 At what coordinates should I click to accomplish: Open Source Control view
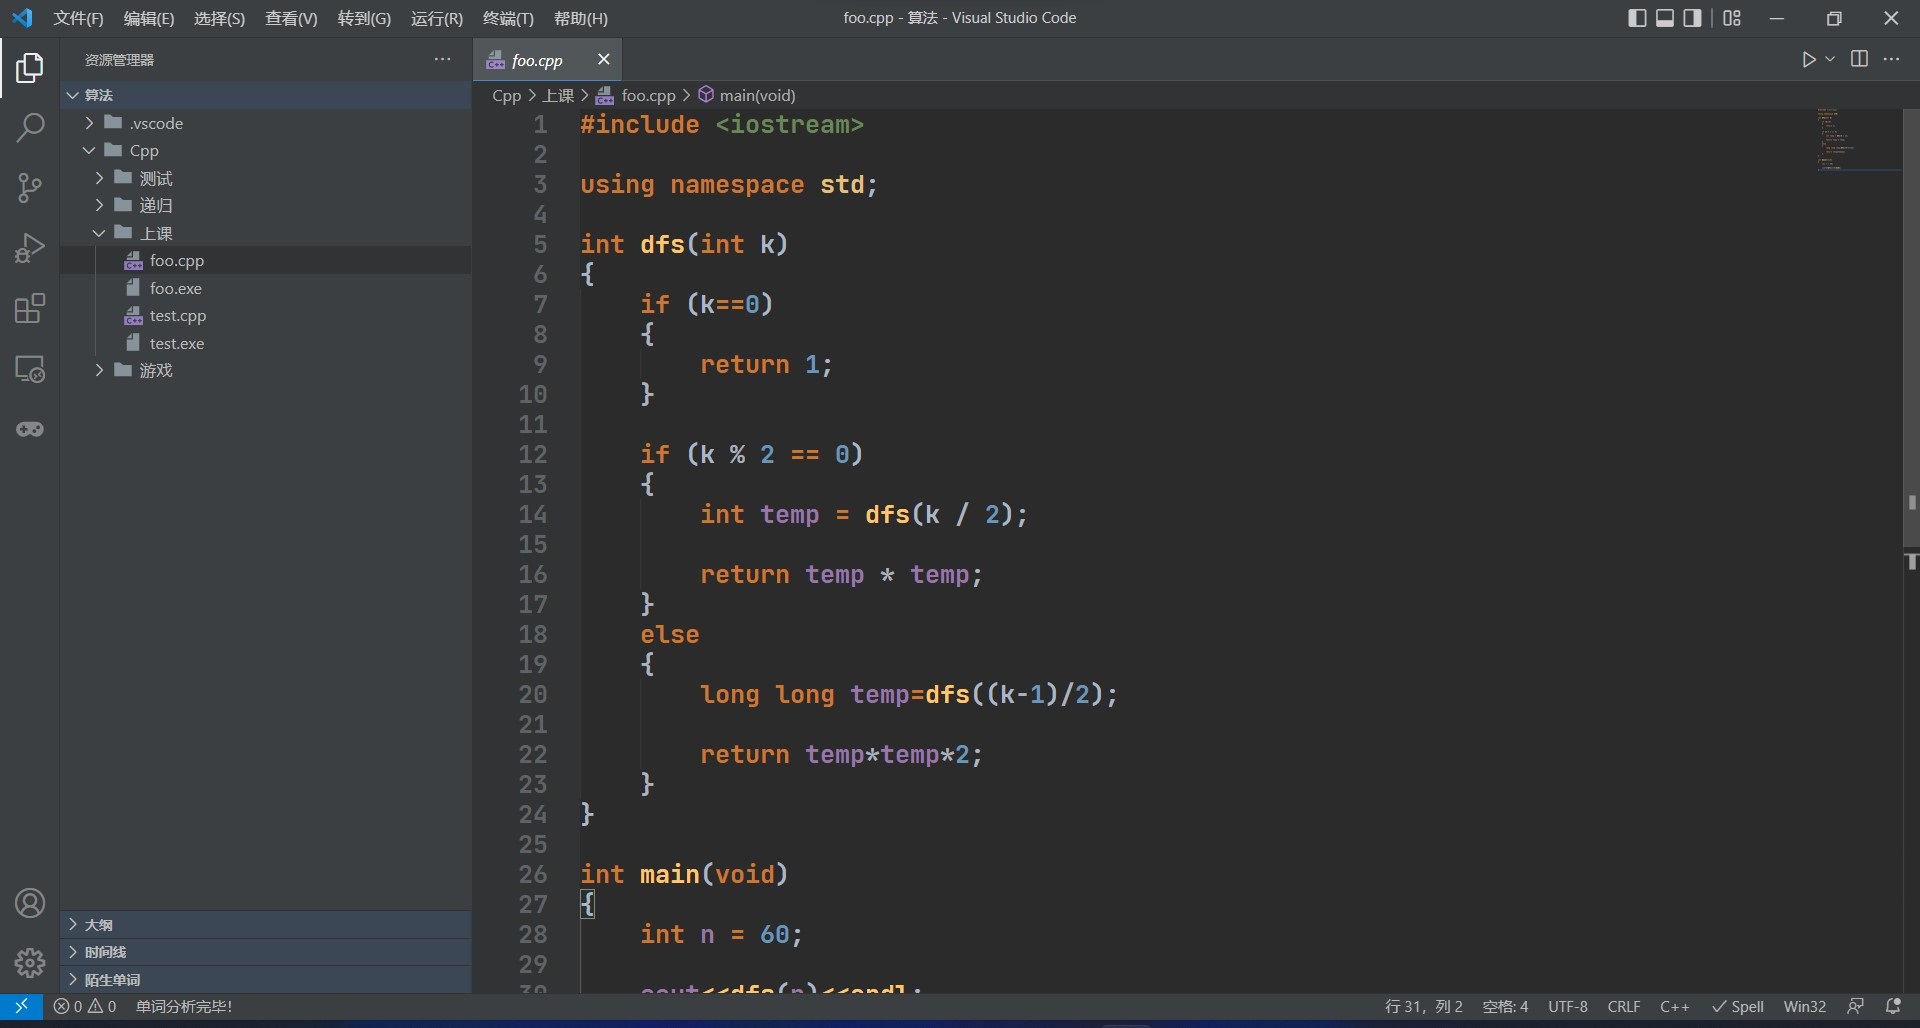(30, 188)
